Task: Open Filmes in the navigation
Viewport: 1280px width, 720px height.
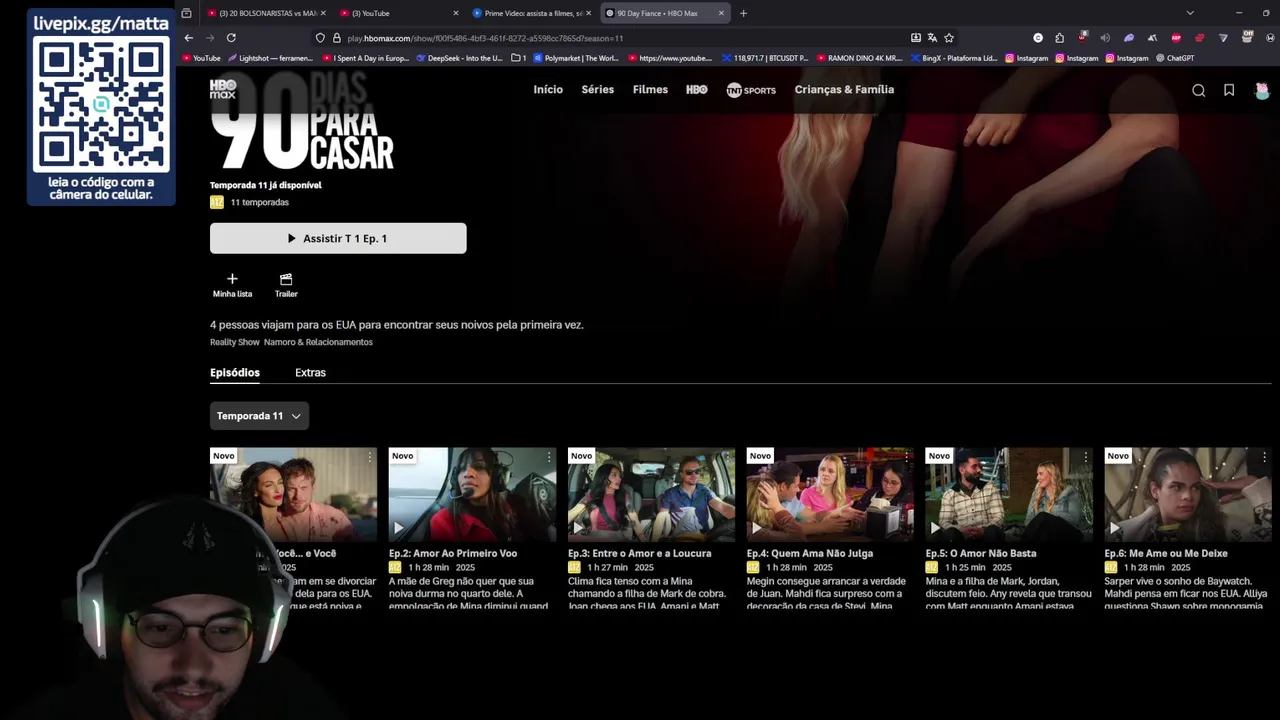Action: (650, 90)
